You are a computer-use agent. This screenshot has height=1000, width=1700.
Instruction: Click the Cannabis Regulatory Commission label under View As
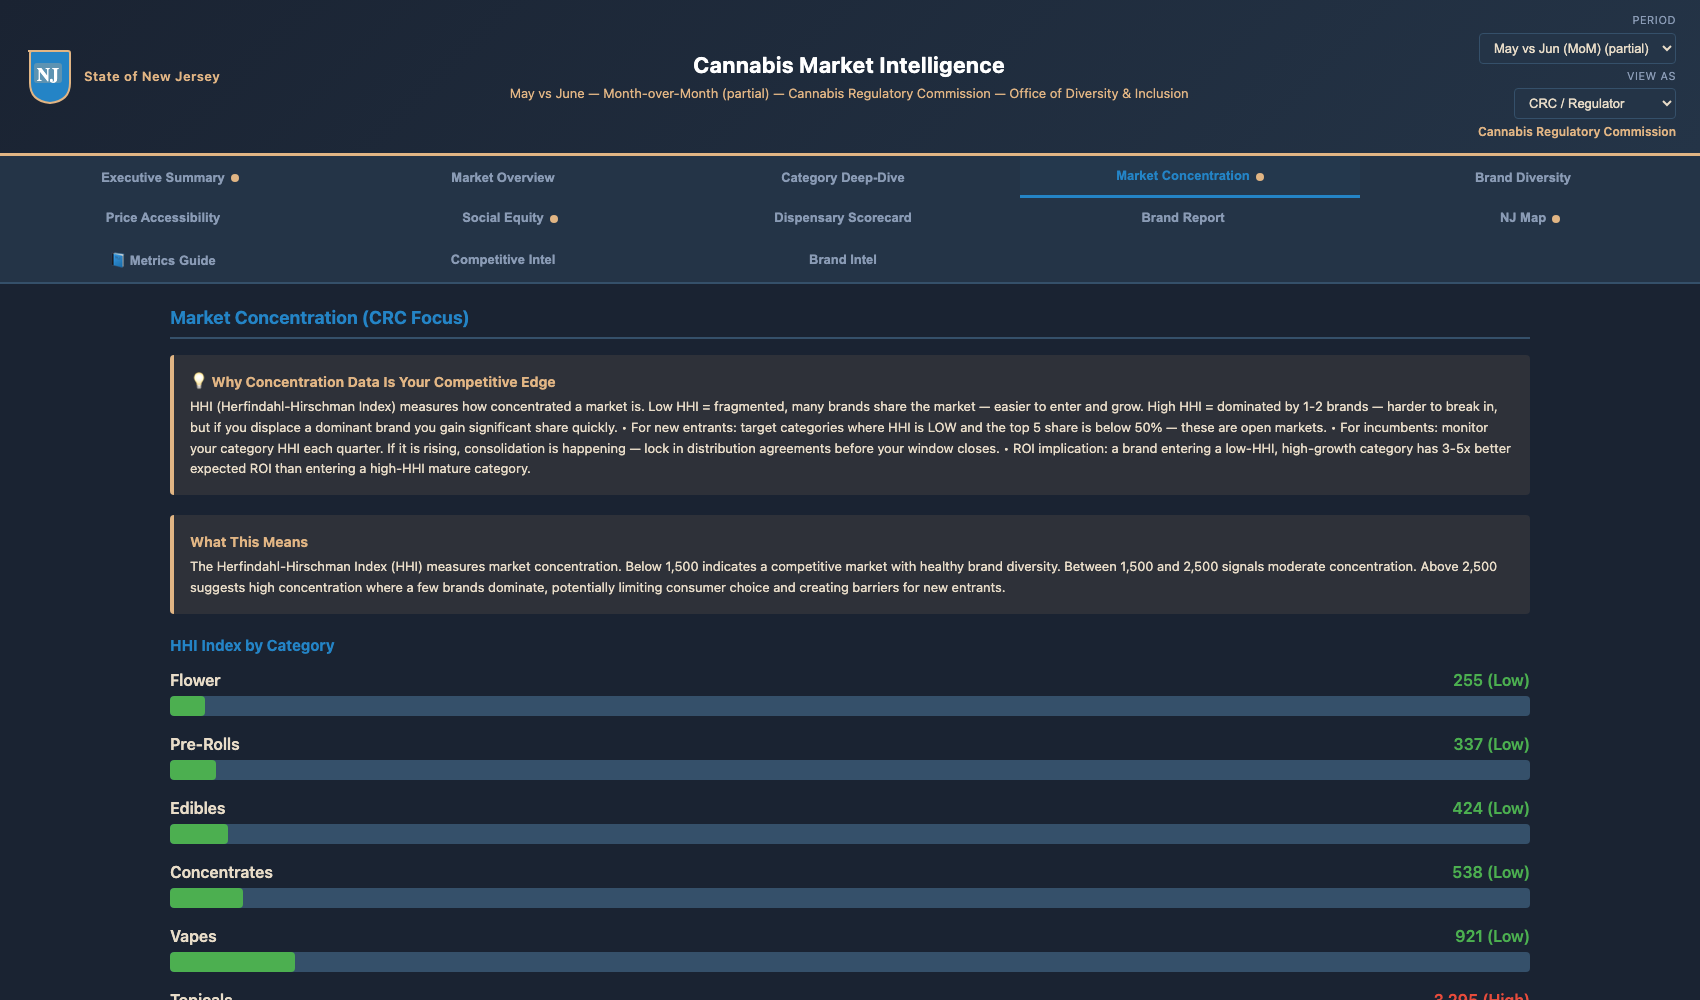1577,131
